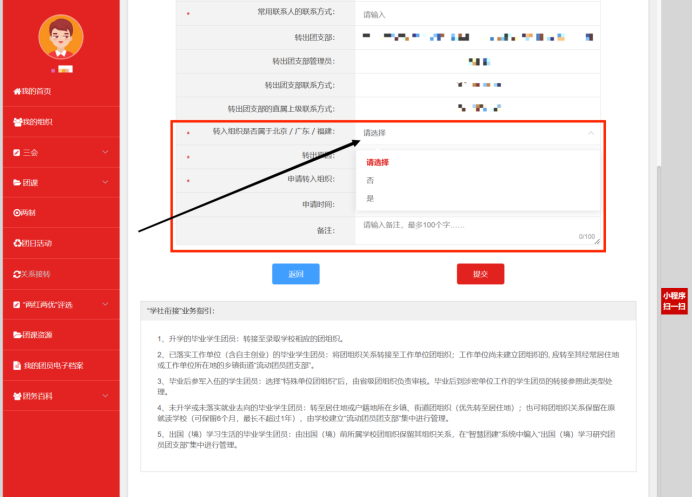Select 否 from the dropdown list

(370, 180)
